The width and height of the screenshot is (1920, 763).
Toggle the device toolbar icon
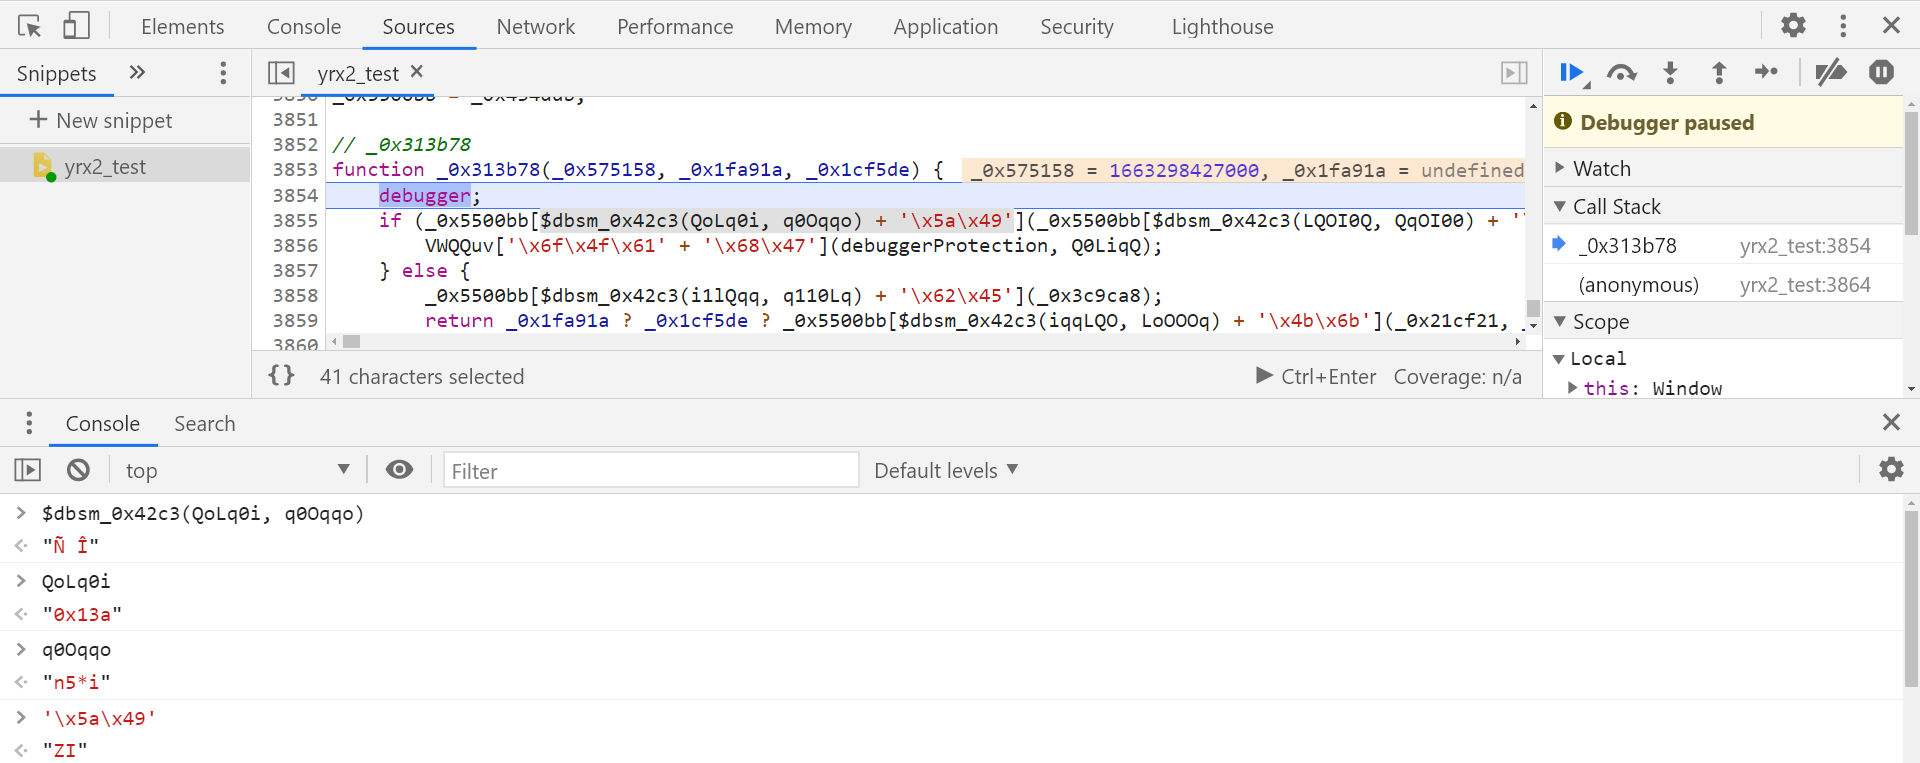coord(76,26)
